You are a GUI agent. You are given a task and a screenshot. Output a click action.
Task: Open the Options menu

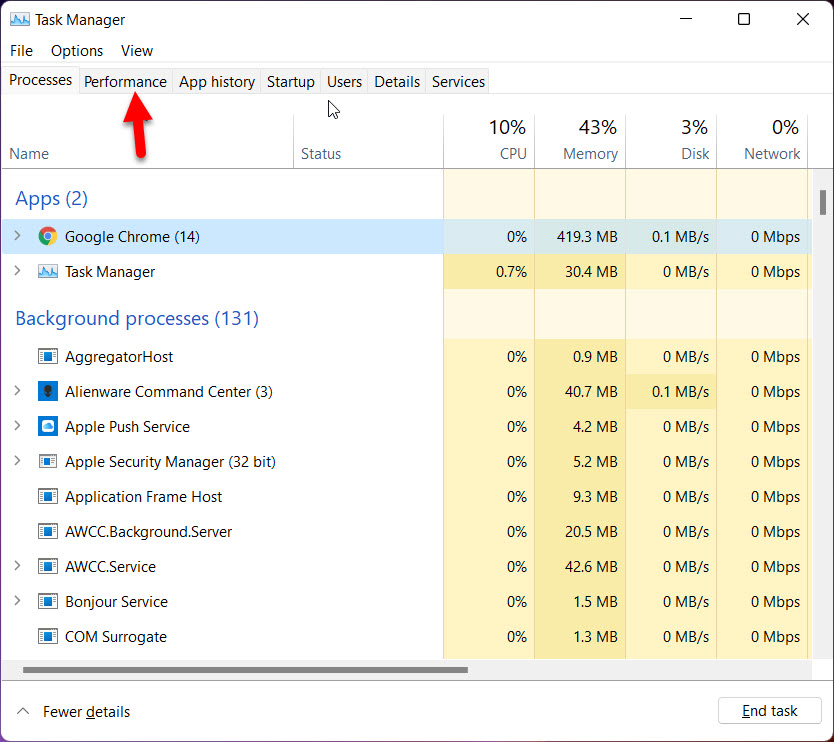[x=77, y=51]
